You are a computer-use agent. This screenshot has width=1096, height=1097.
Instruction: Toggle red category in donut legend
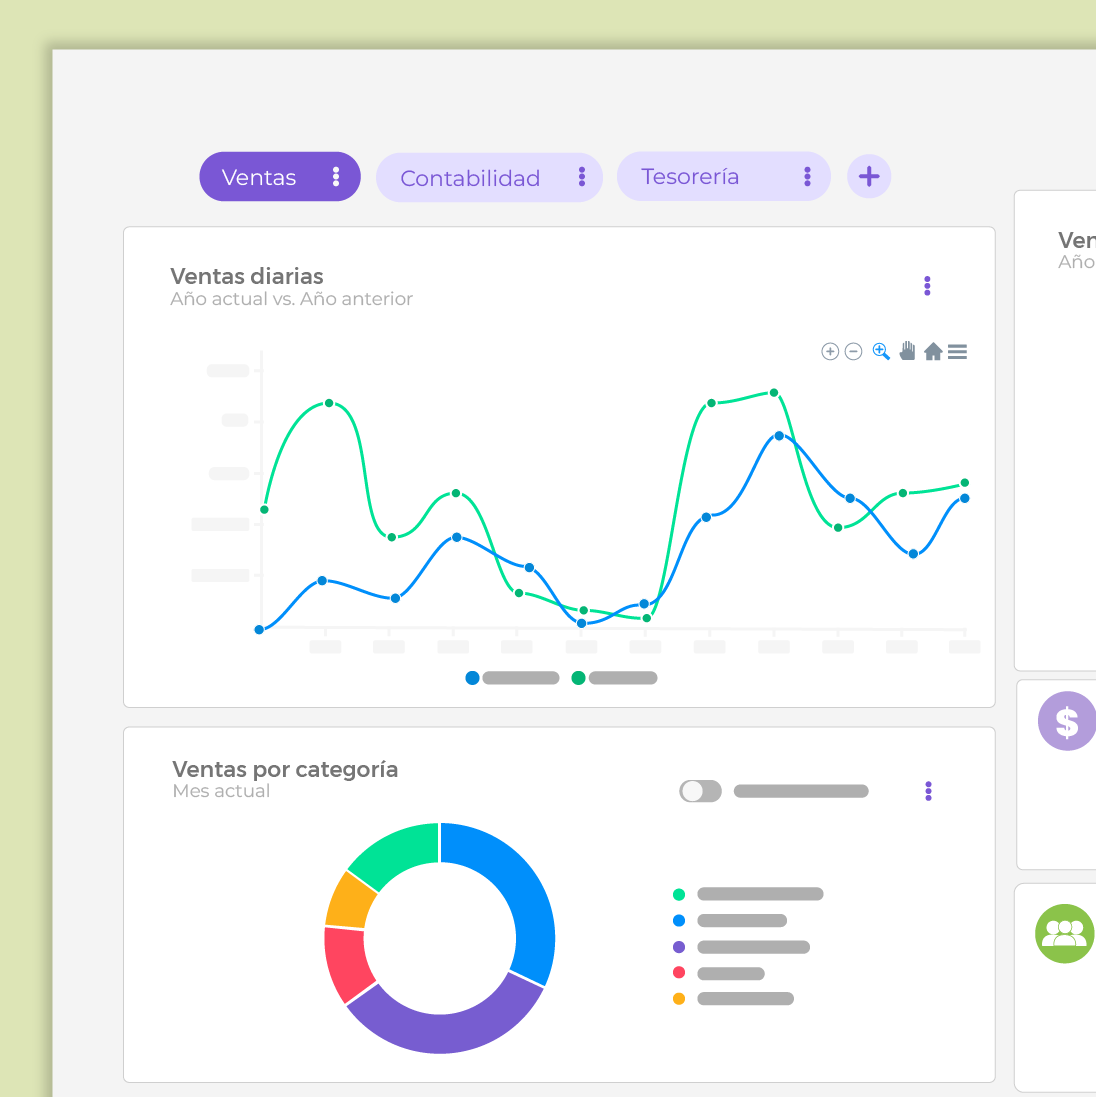(718, 973)
